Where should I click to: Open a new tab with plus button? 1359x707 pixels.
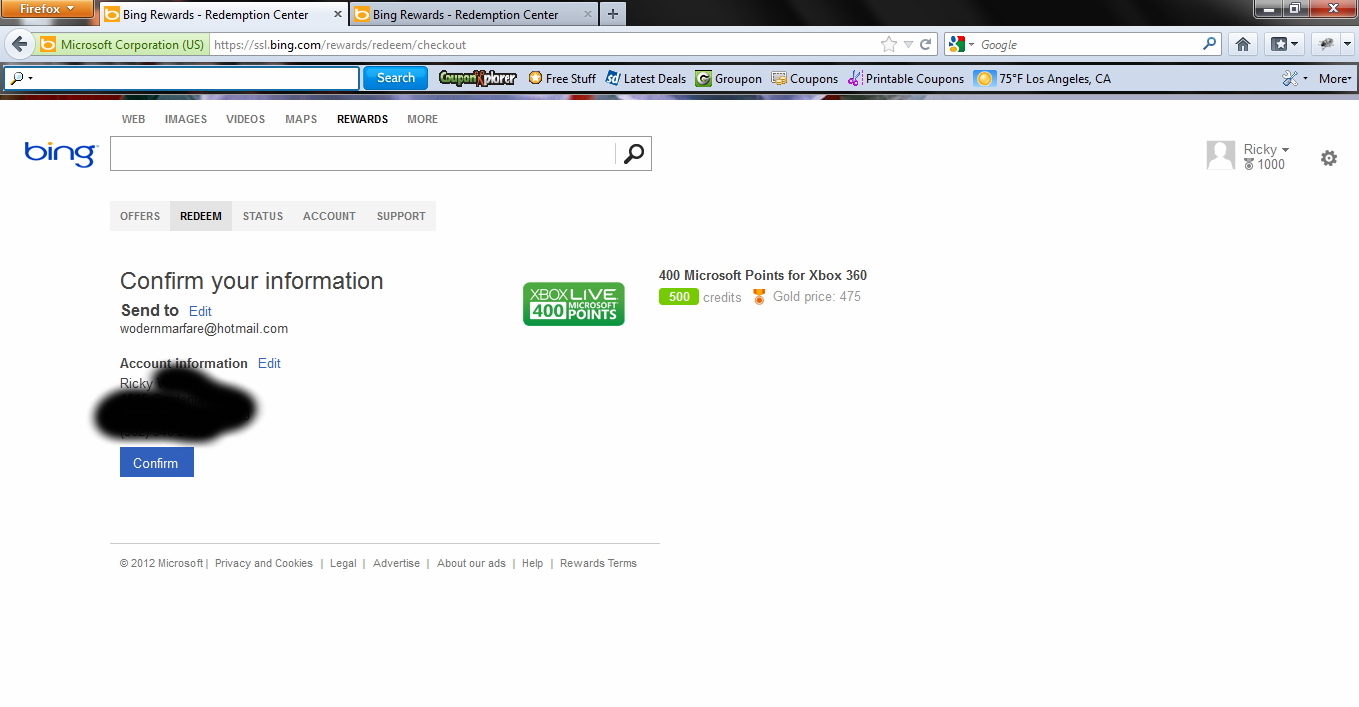tap(613, 14)
